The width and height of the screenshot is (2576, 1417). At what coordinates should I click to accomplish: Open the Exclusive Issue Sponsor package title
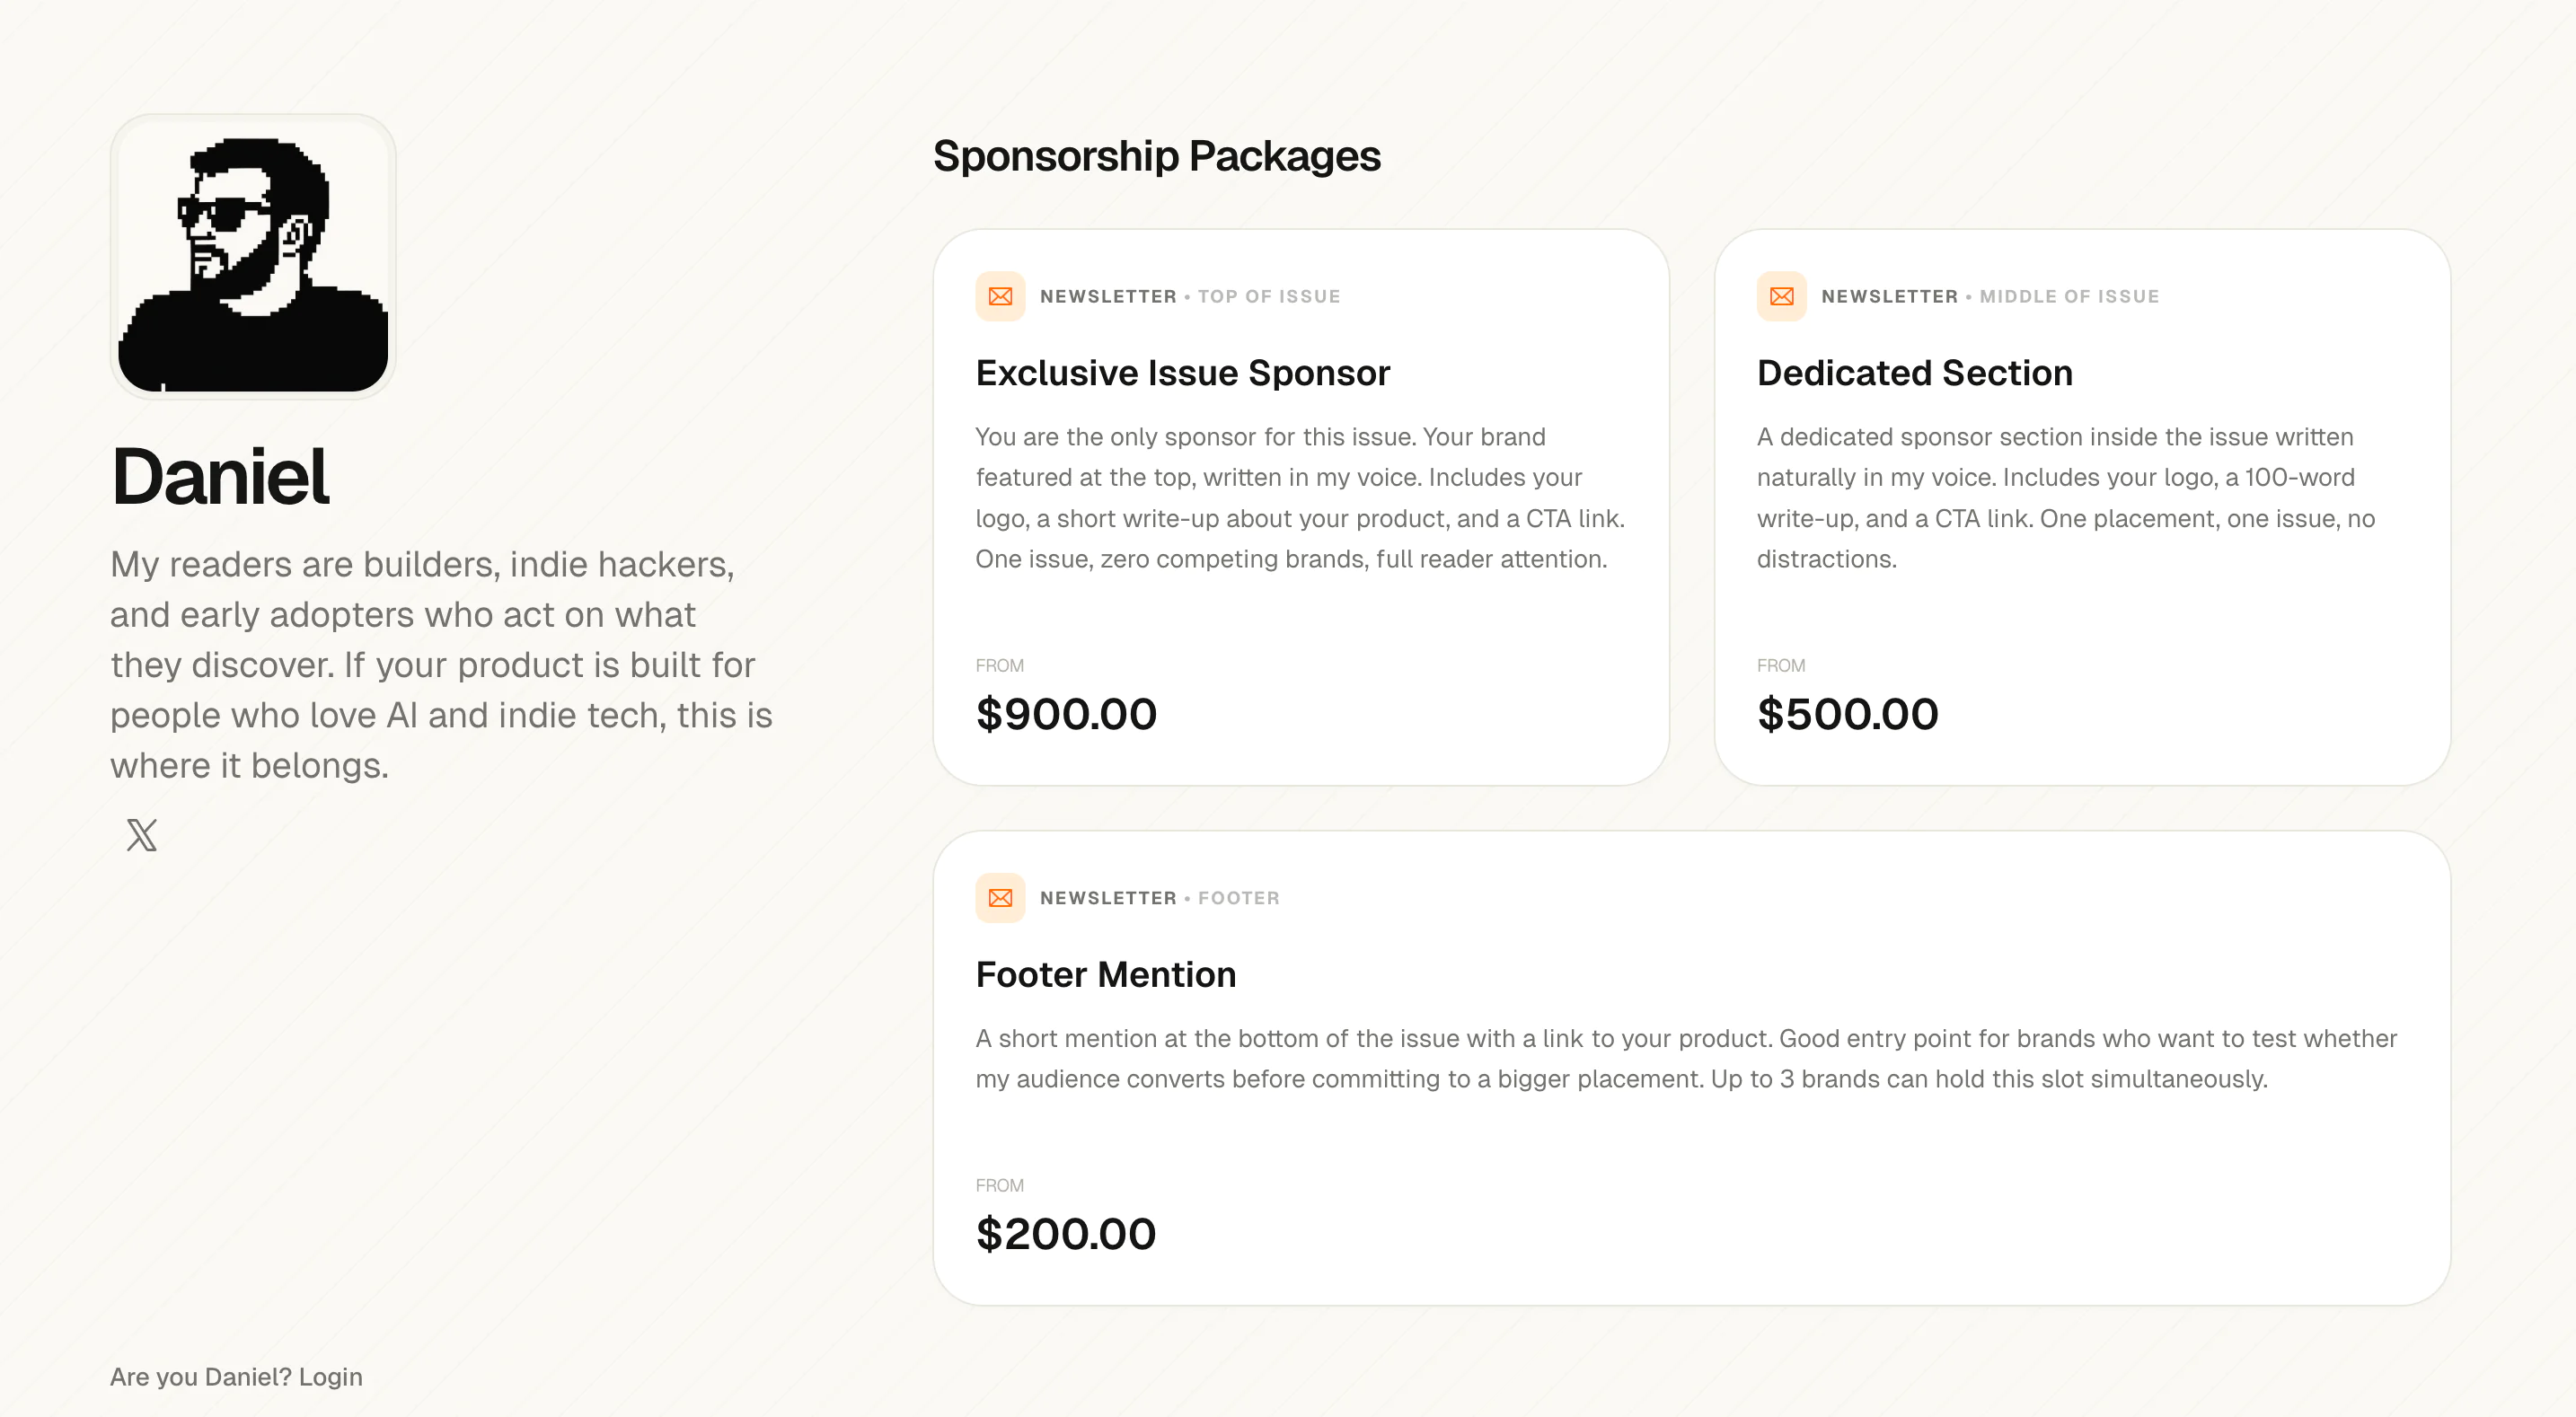(1182, 373)
